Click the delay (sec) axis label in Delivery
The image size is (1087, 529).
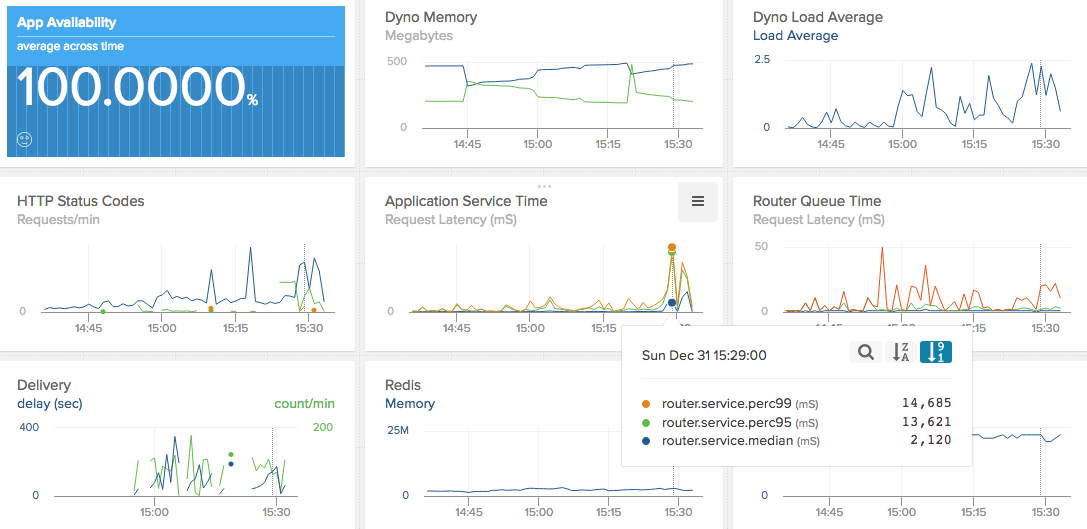[49, 404]
